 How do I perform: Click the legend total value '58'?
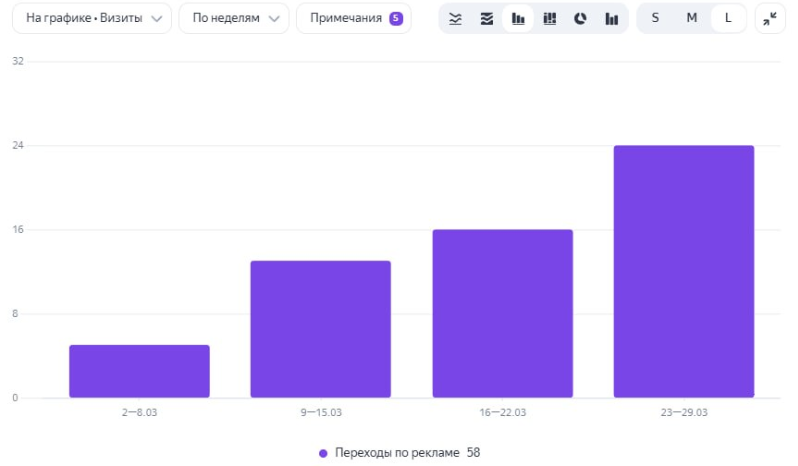tap(473, 453)
